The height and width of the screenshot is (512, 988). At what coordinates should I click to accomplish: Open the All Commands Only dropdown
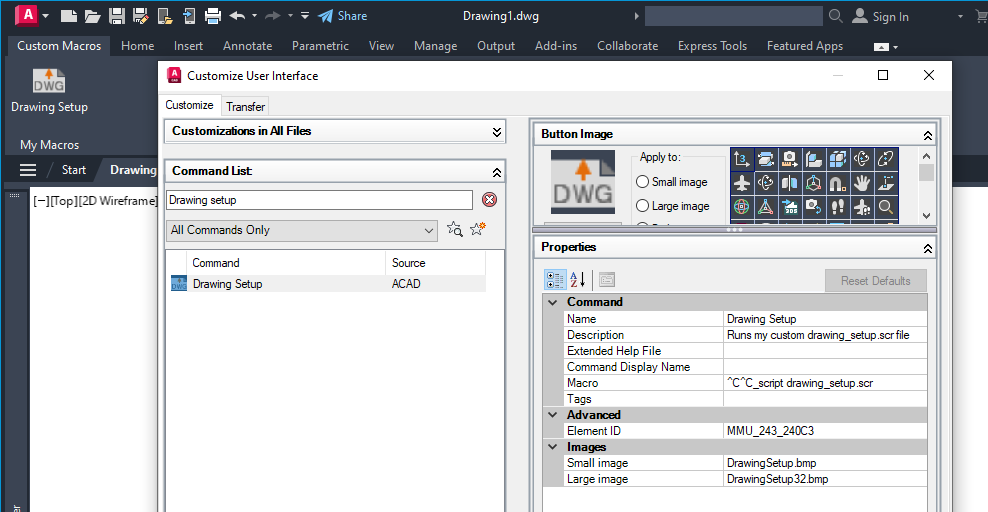coord(302,230)
